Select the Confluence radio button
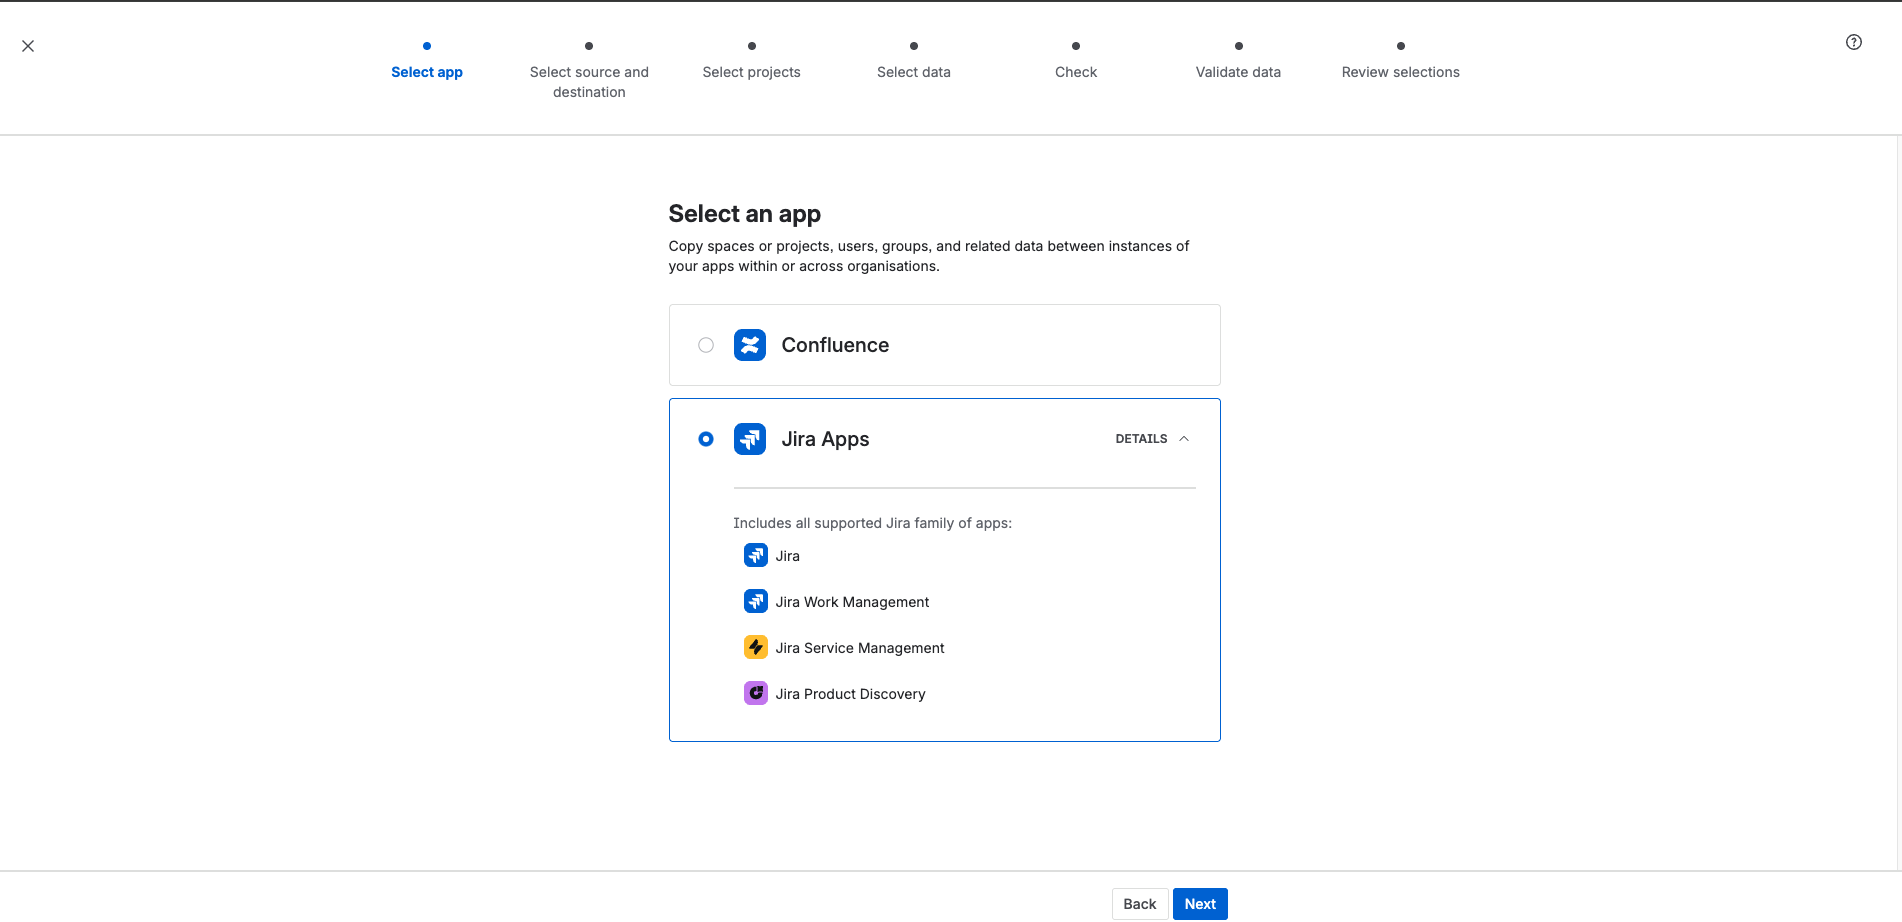Screen dimensions: 1902x922 (x=706, y=345)
